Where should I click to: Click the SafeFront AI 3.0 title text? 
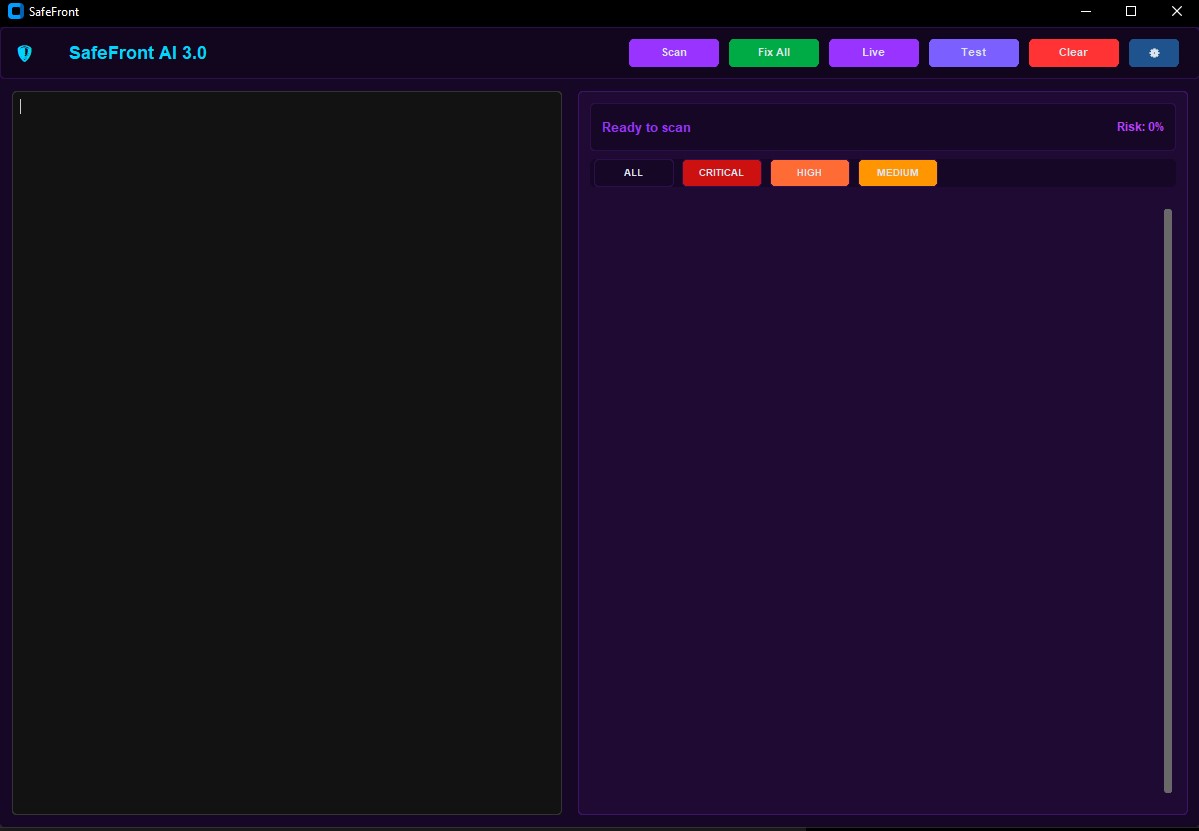pos(137,52)
